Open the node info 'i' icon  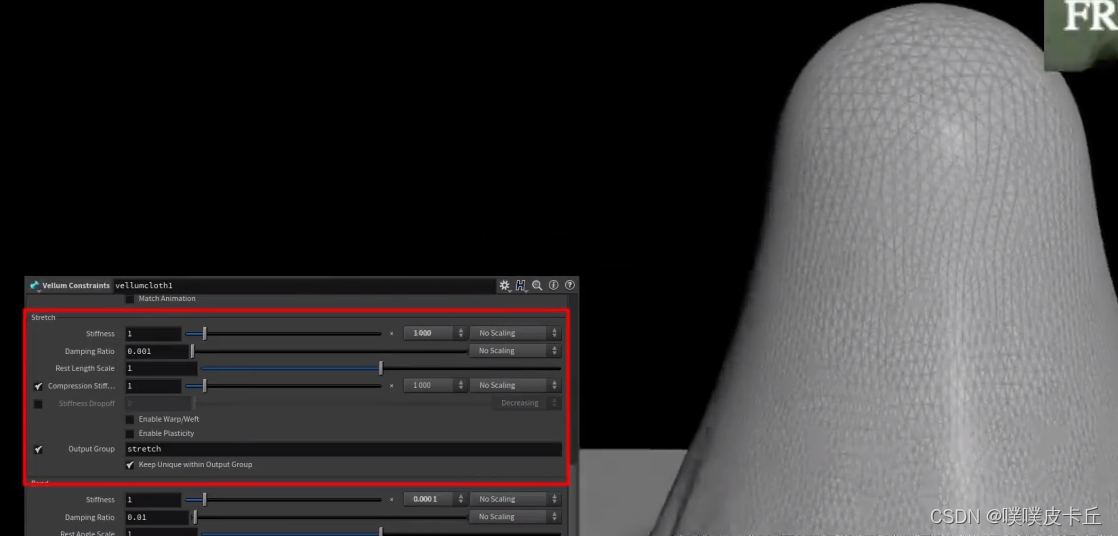pyautogui.click(x=553, y=285)
